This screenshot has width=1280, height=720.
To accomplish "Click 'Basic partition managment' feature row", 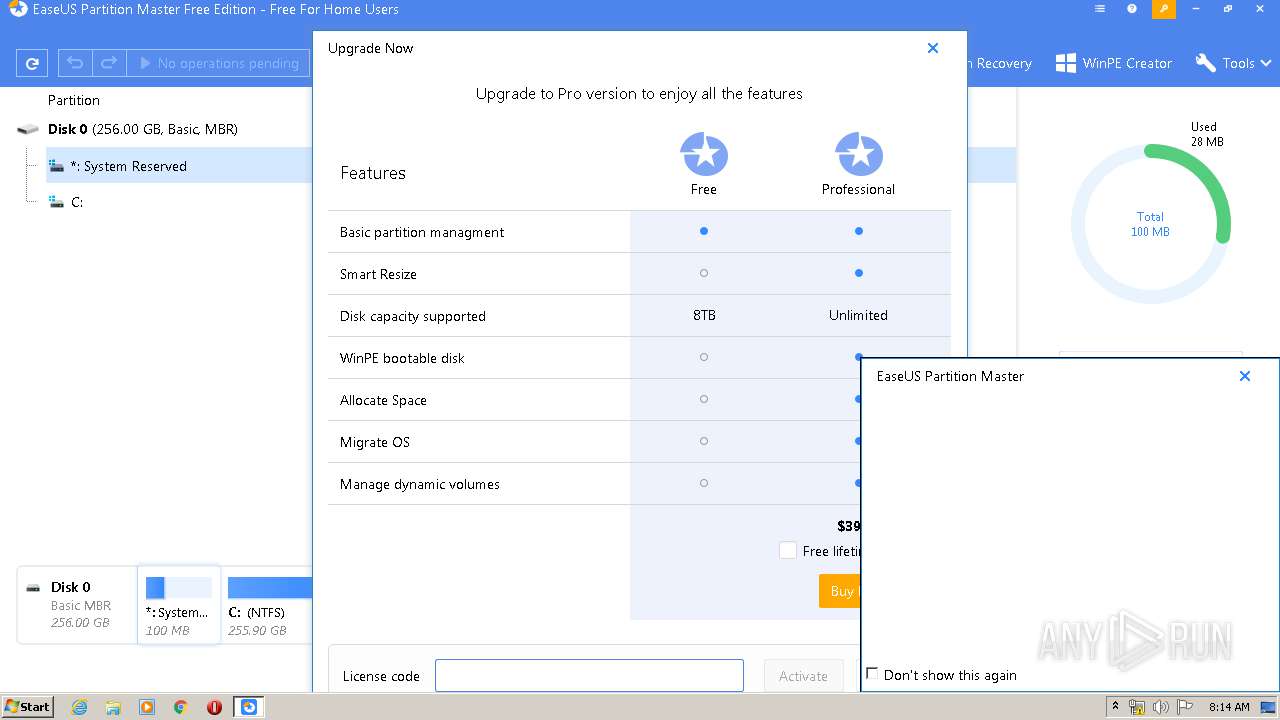I will point(639,232).
